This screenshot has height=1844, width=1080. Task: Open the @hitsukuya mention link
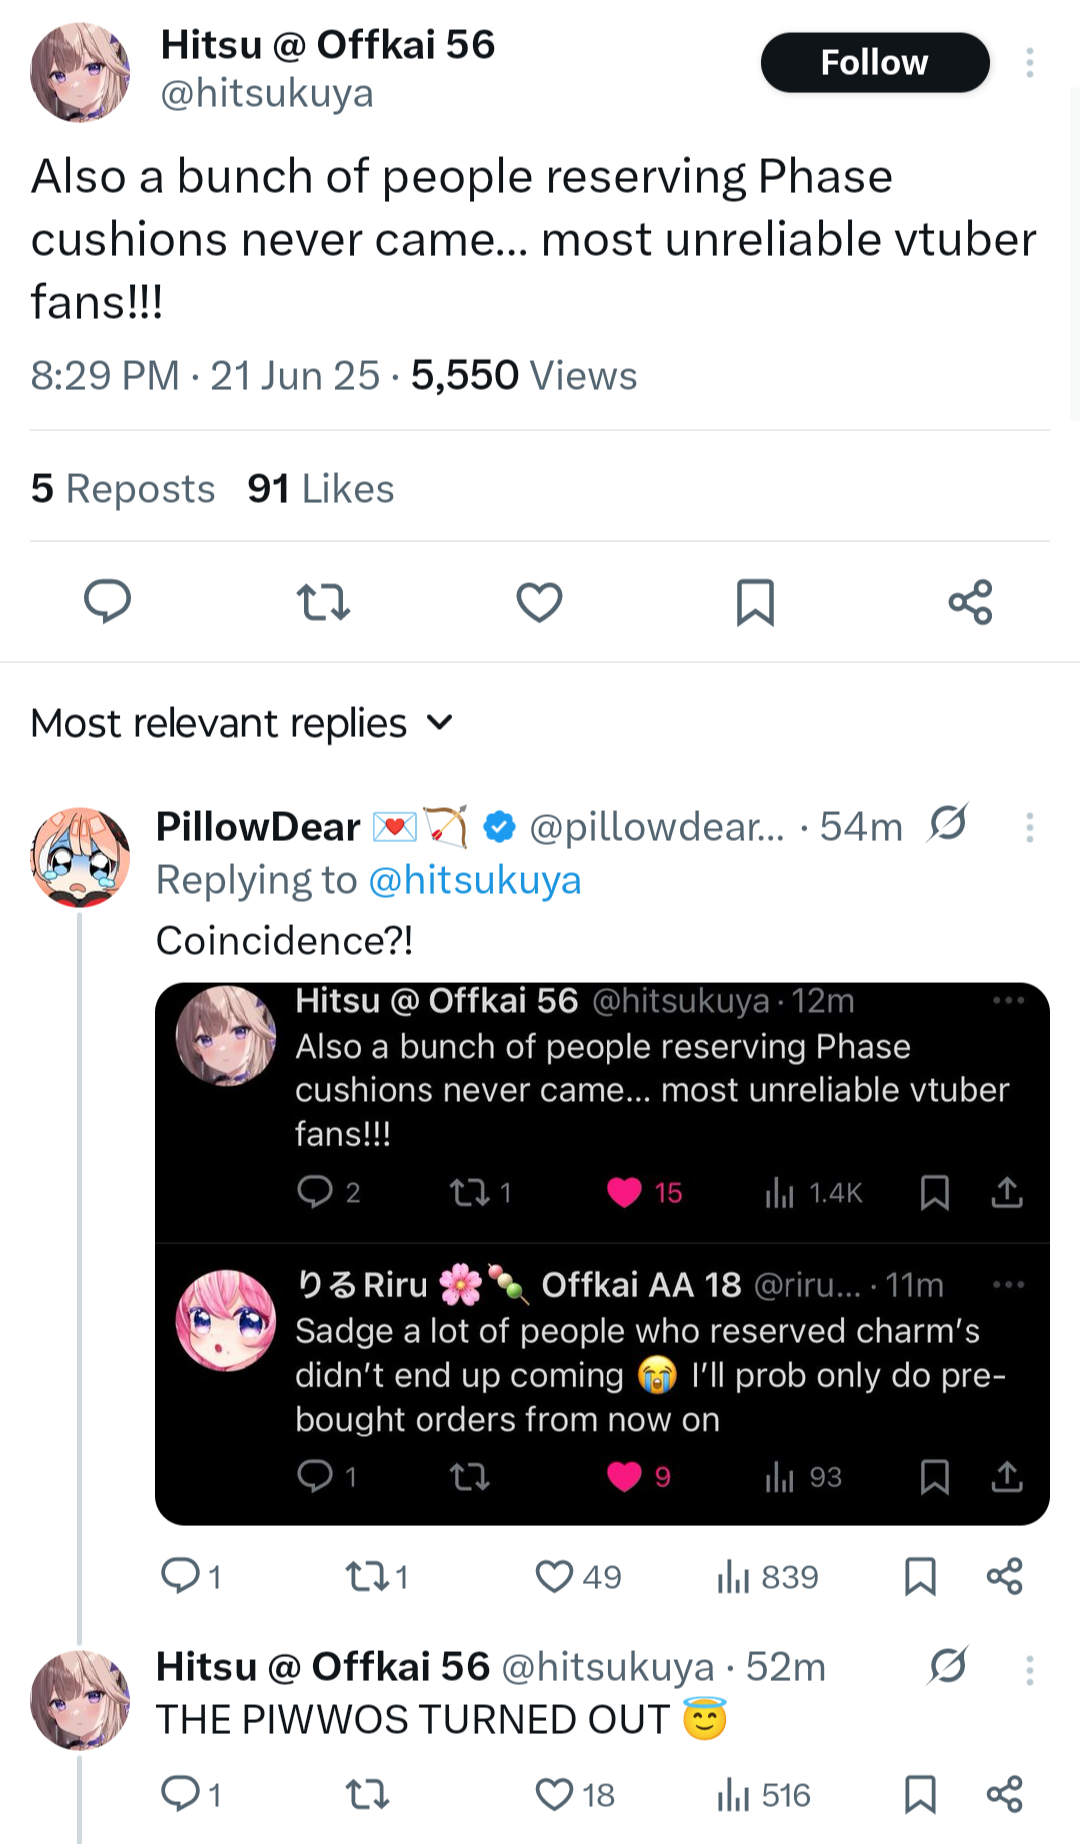(474, 880)
